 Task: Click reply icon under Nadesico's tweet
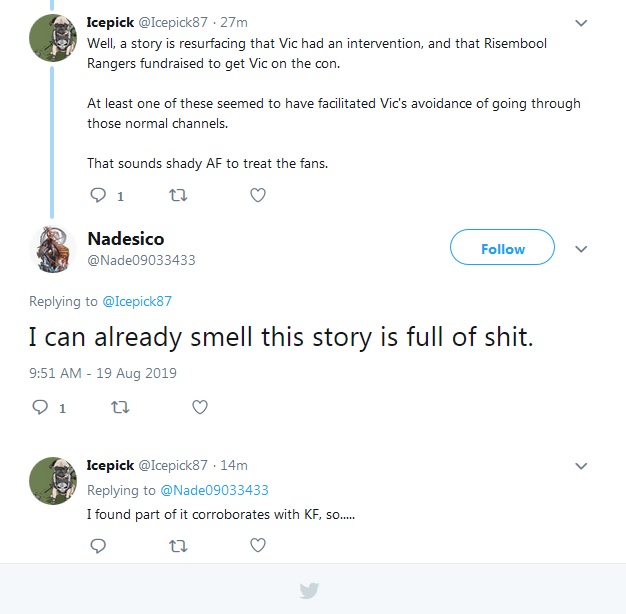(40, 407)
